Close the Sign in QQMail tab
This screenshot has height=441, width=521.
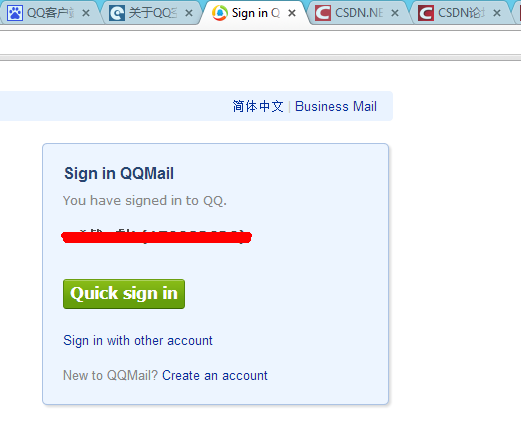coord(292,13)
